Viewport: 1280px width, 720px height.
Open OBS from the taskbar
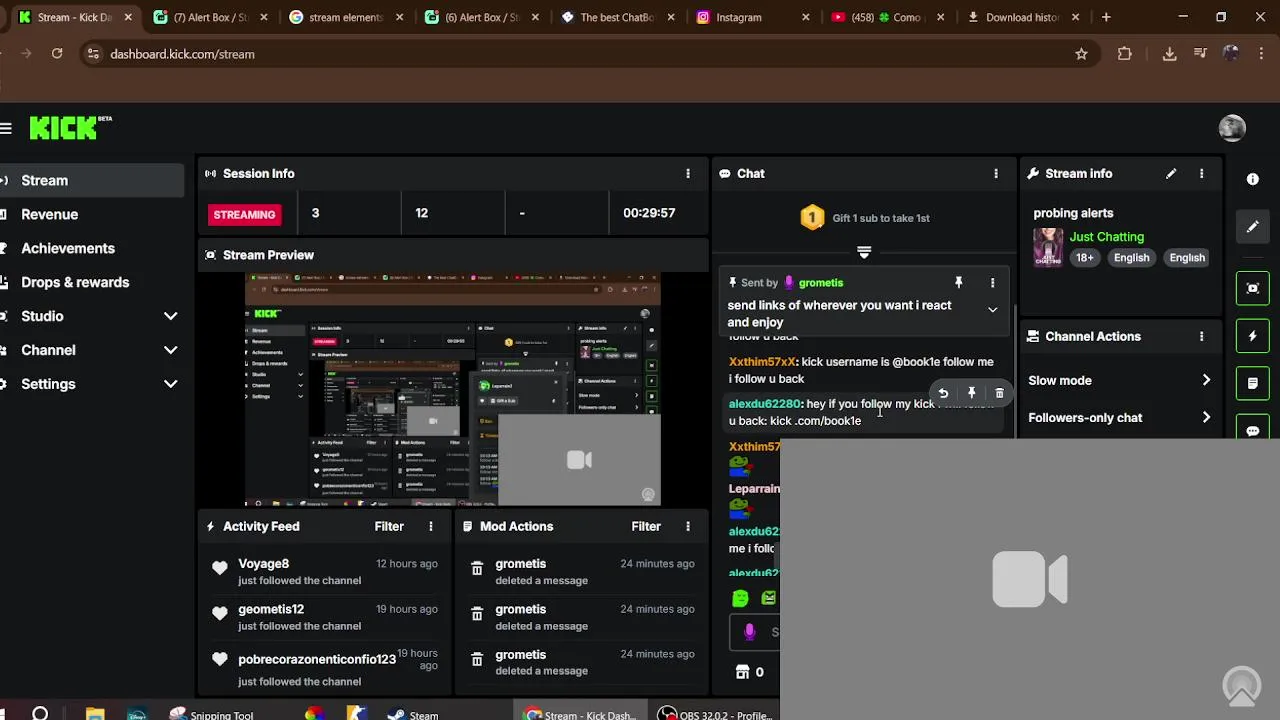click(x=715, y=714)
